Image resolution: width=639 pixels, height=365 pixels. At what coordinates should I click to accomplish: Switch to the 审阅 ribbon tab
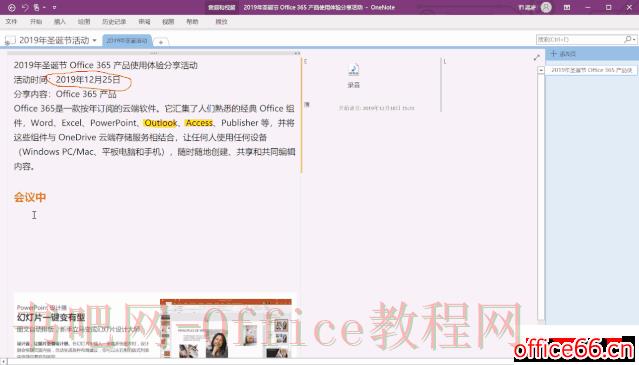tap(144, 22)
